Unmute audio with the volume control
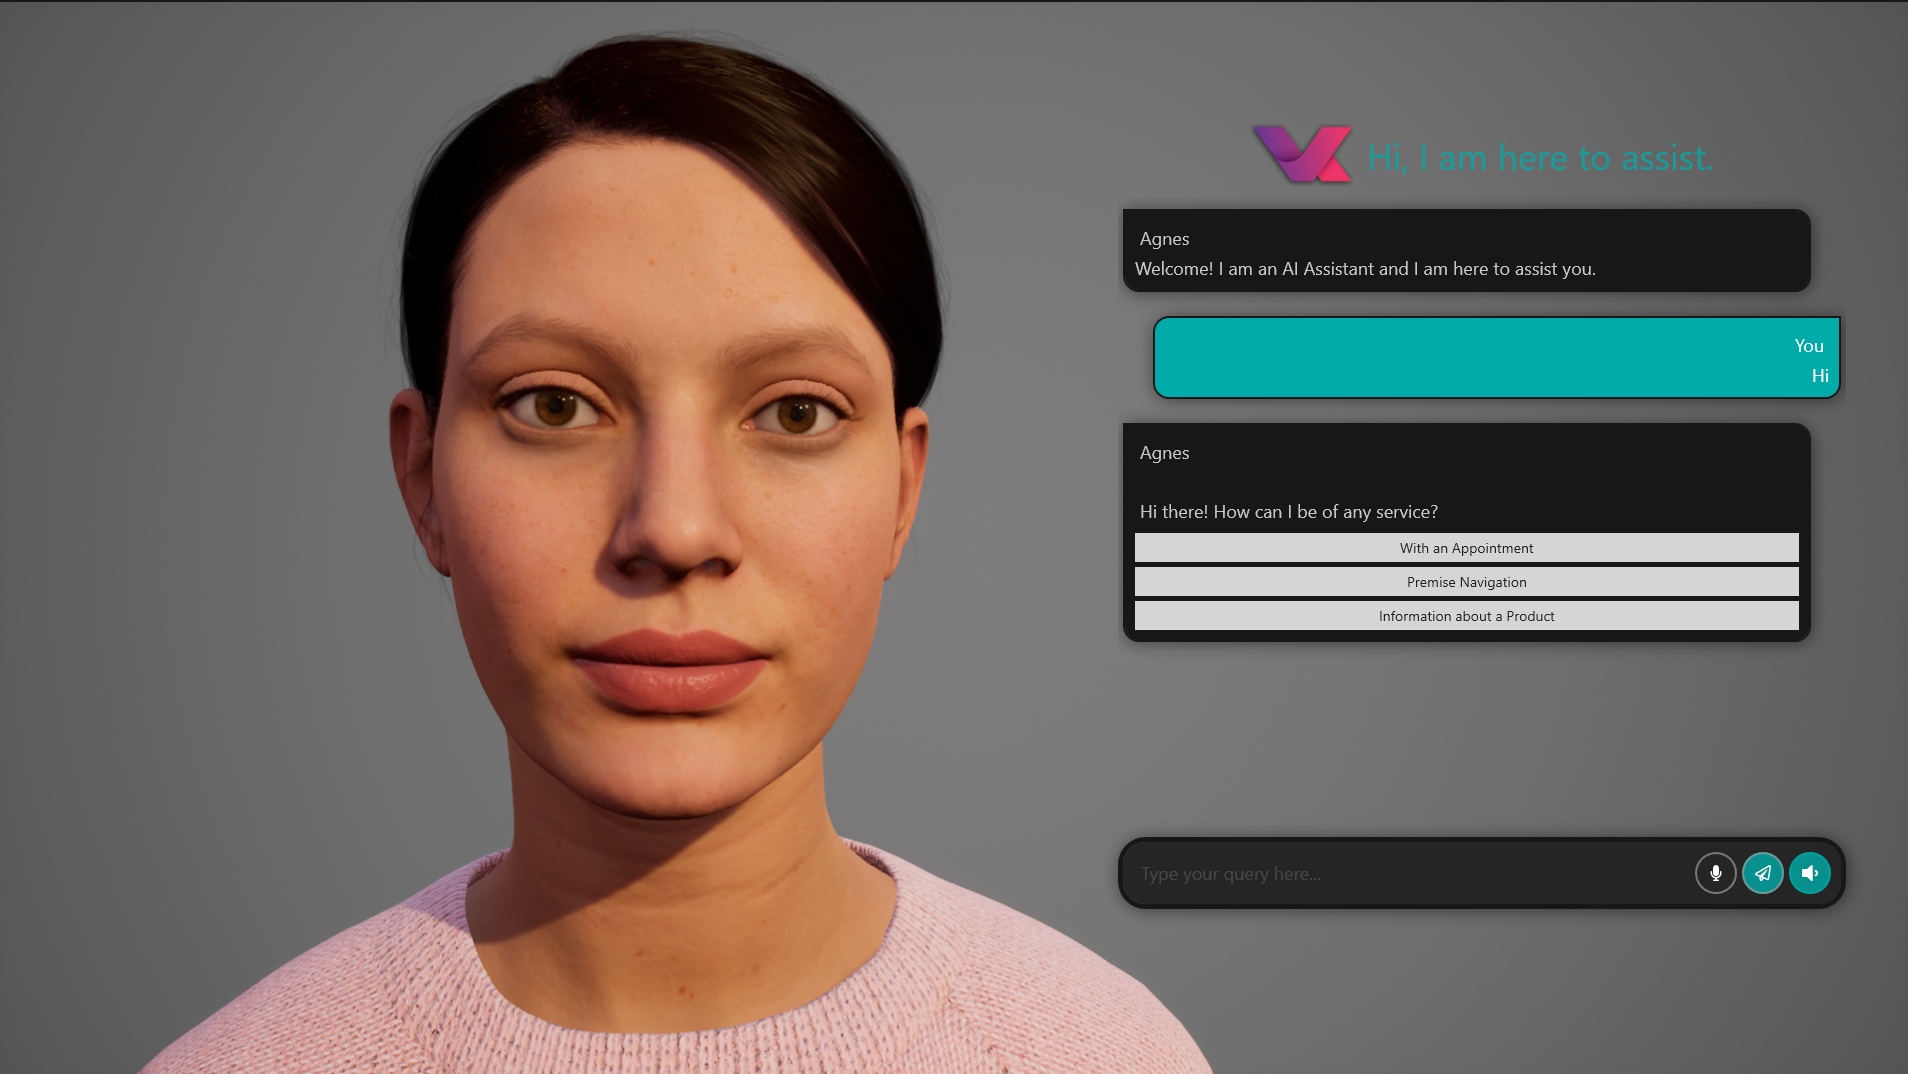This screenshot has width=1908, height=1074. [1808, 873]
